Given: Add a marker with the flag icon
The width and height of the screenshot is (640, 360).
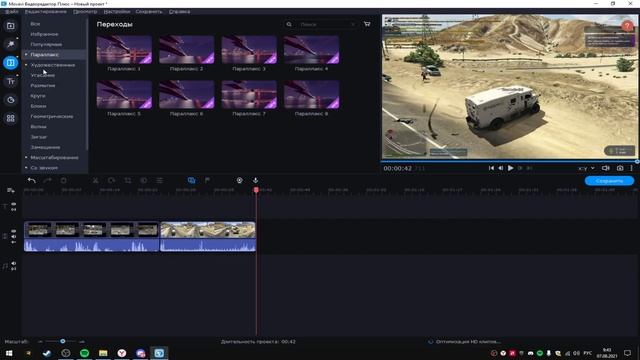Looking at the screenshot, I should (x=207, y=180).
